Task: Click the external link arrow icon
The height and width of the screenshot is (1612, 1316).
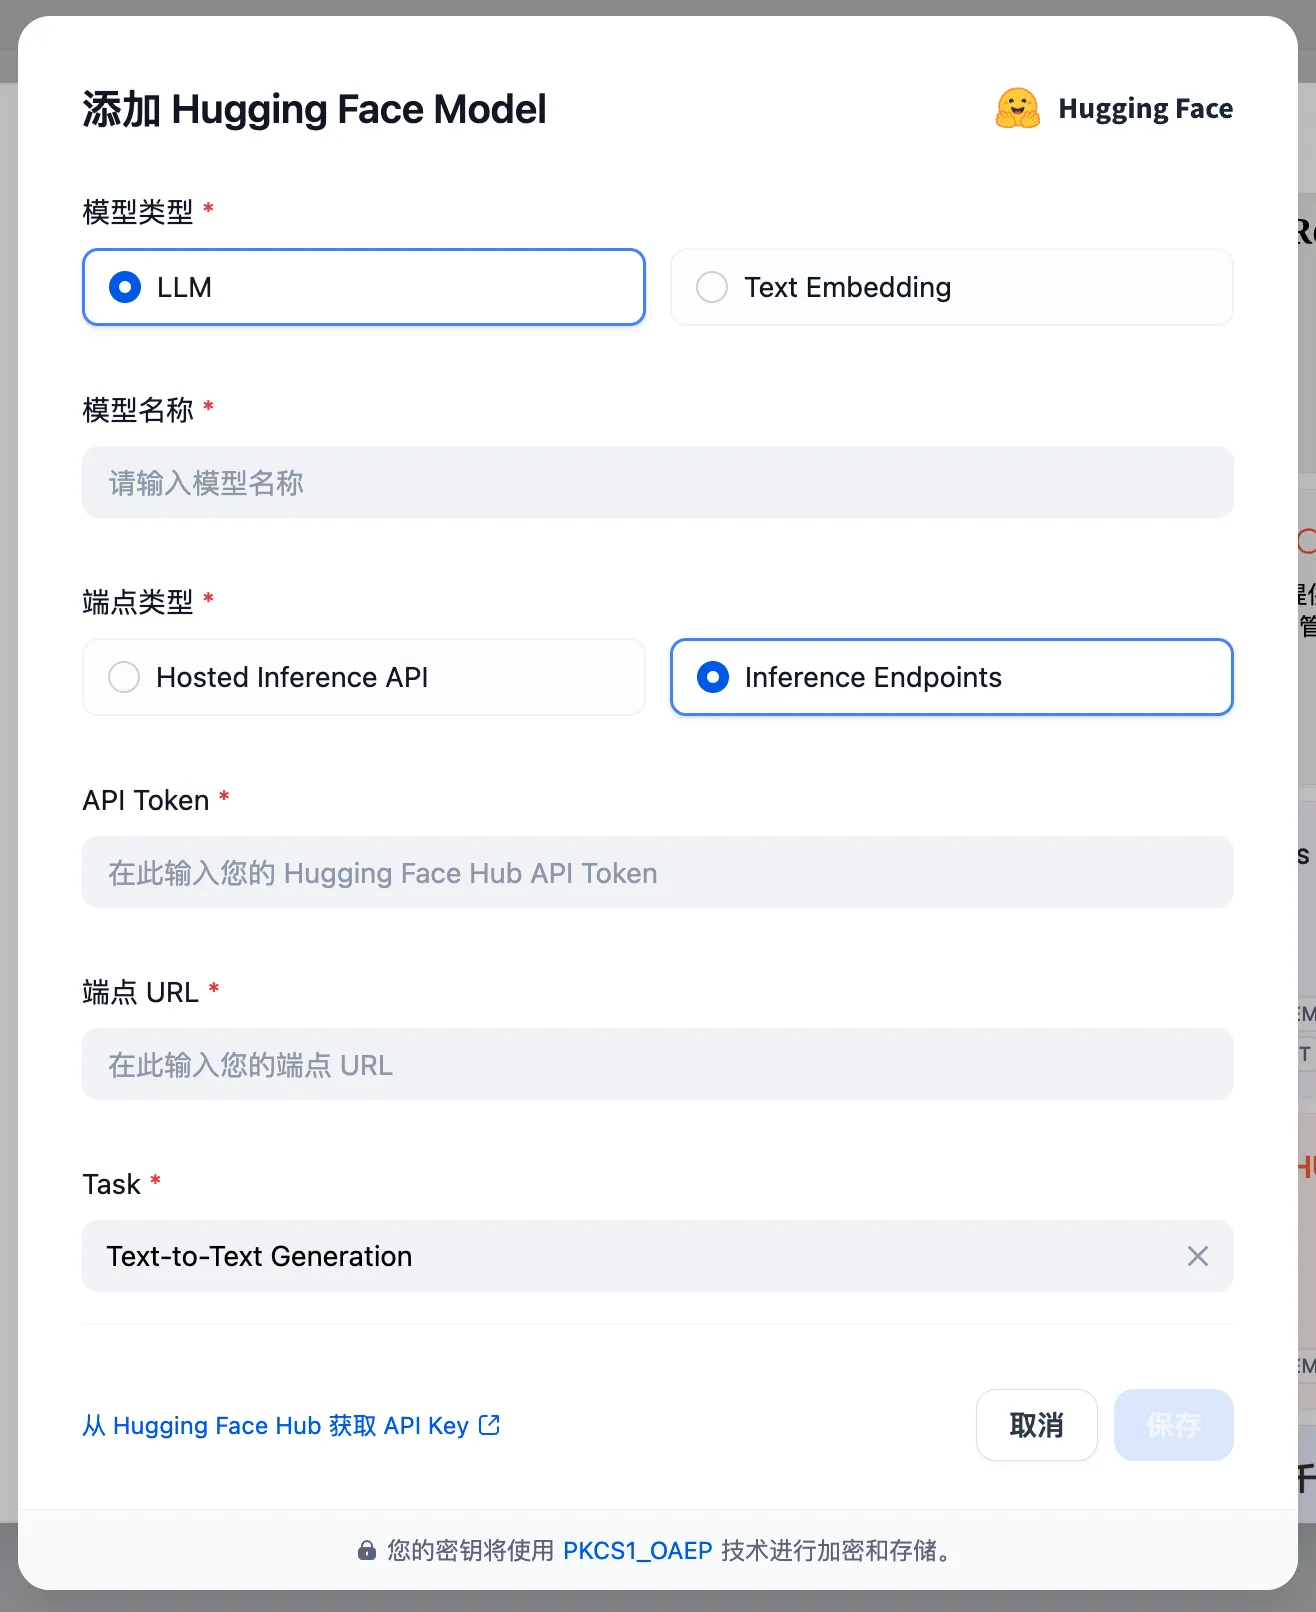Action: point(489,1425)
